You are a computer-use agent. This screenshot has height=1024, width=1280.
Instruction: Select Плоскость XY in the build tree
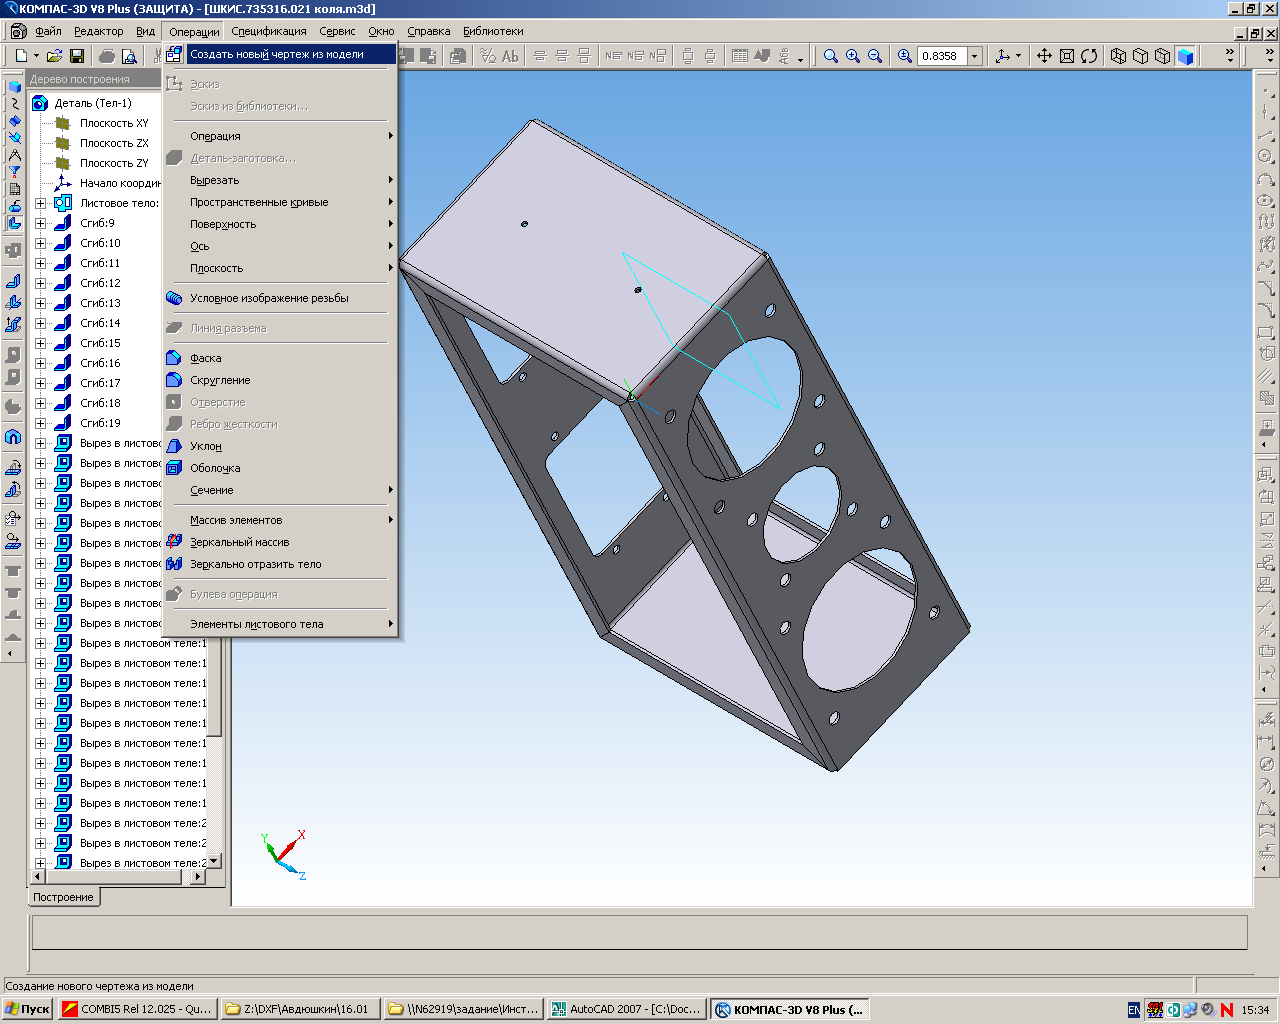click(x=113, y=123)
